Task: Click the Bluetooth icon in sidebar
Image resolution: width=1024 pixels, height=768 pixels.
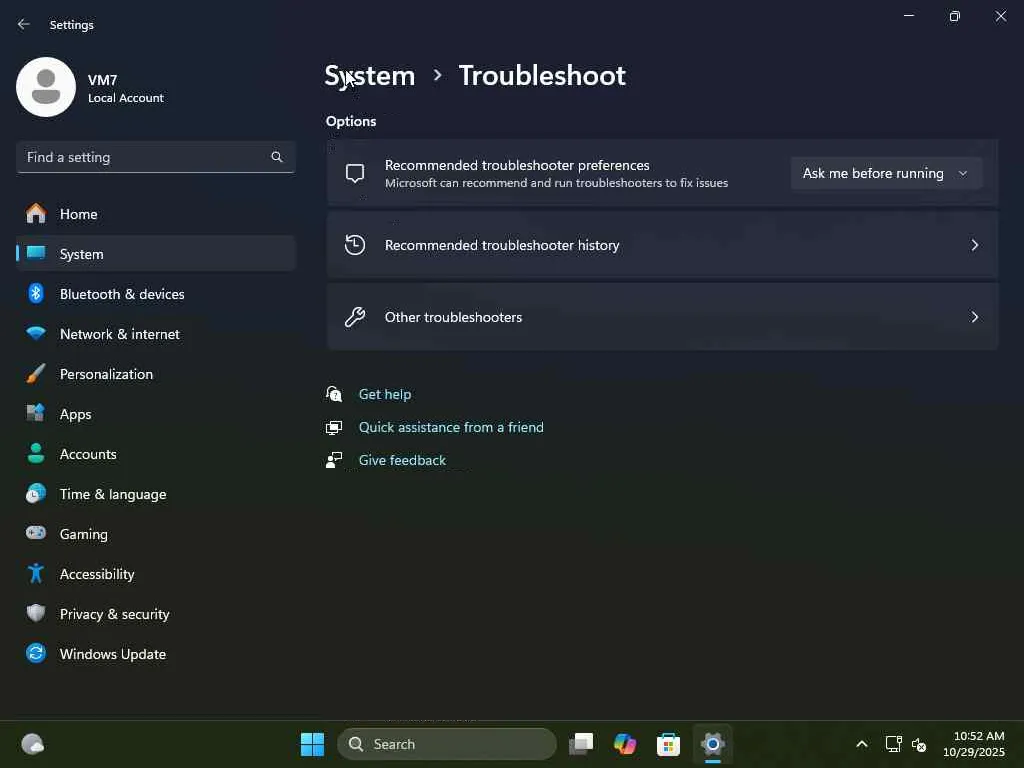Action: pyautogui.click(x=36, y=293)
